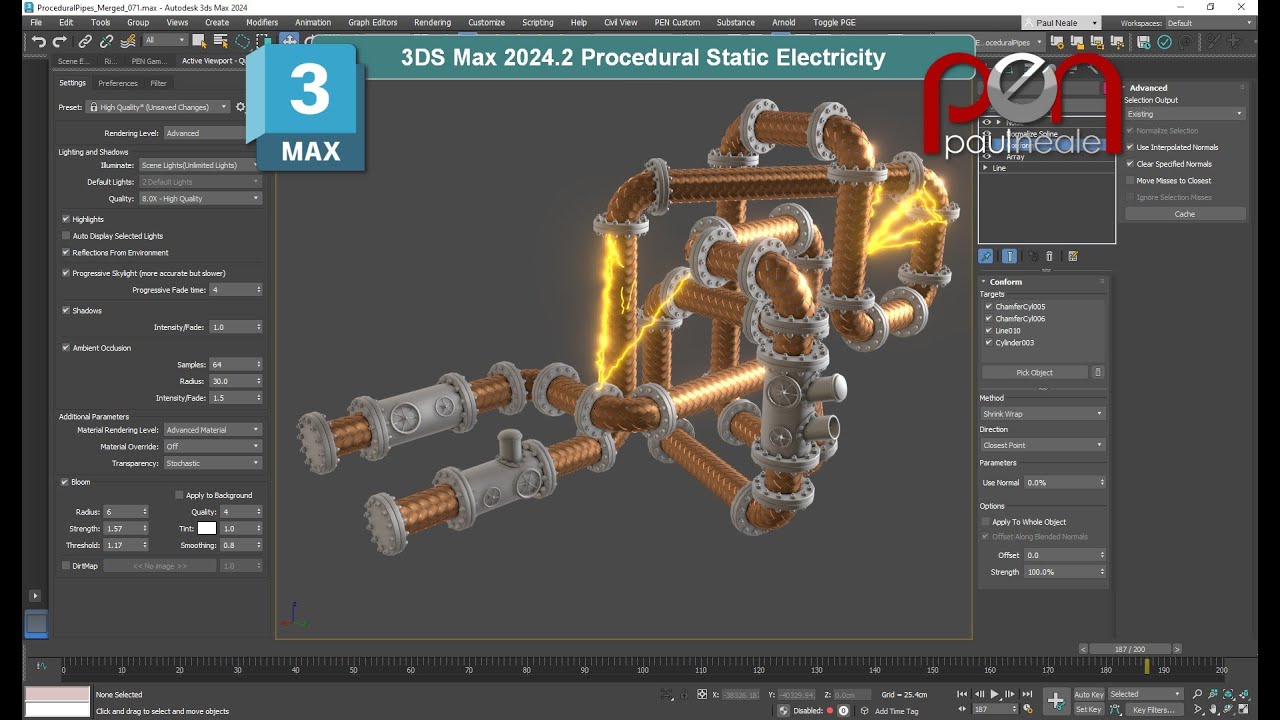Click Go to End playback button
The width and height of the screenshot is (1280, 720).
click(x=1026, y=694)
